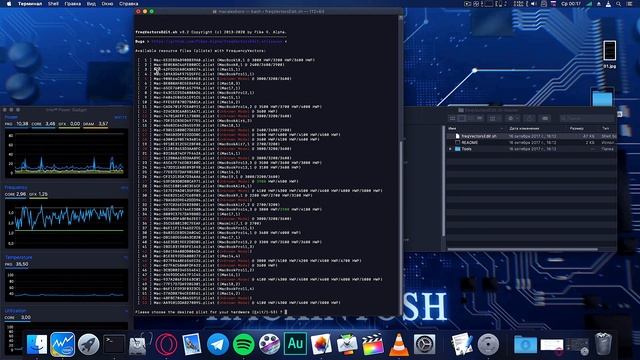Open Notification Center in the menu bar
640x360 pixels.
630,4
